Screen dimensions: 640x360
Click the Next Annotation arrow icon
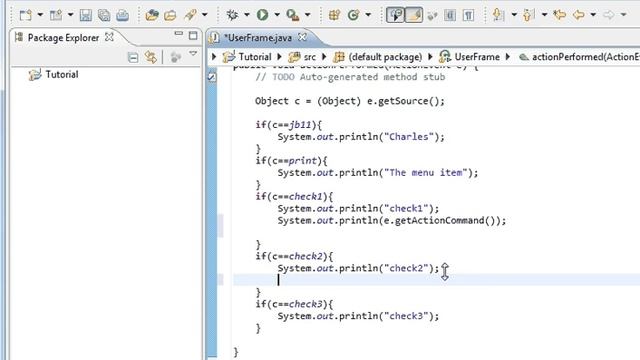tap(498, 16)
